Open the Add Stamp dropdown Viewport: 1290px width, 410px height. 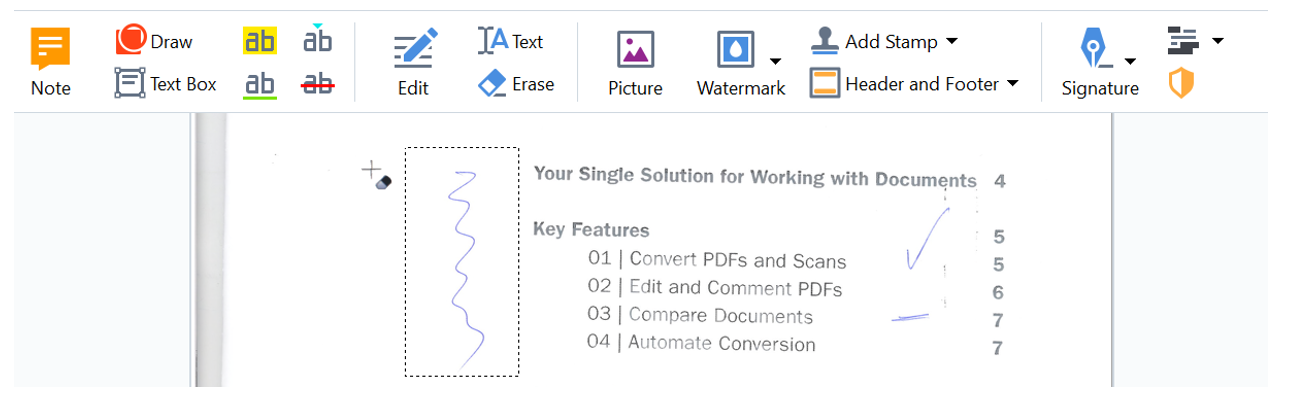[x=883, y=41]
